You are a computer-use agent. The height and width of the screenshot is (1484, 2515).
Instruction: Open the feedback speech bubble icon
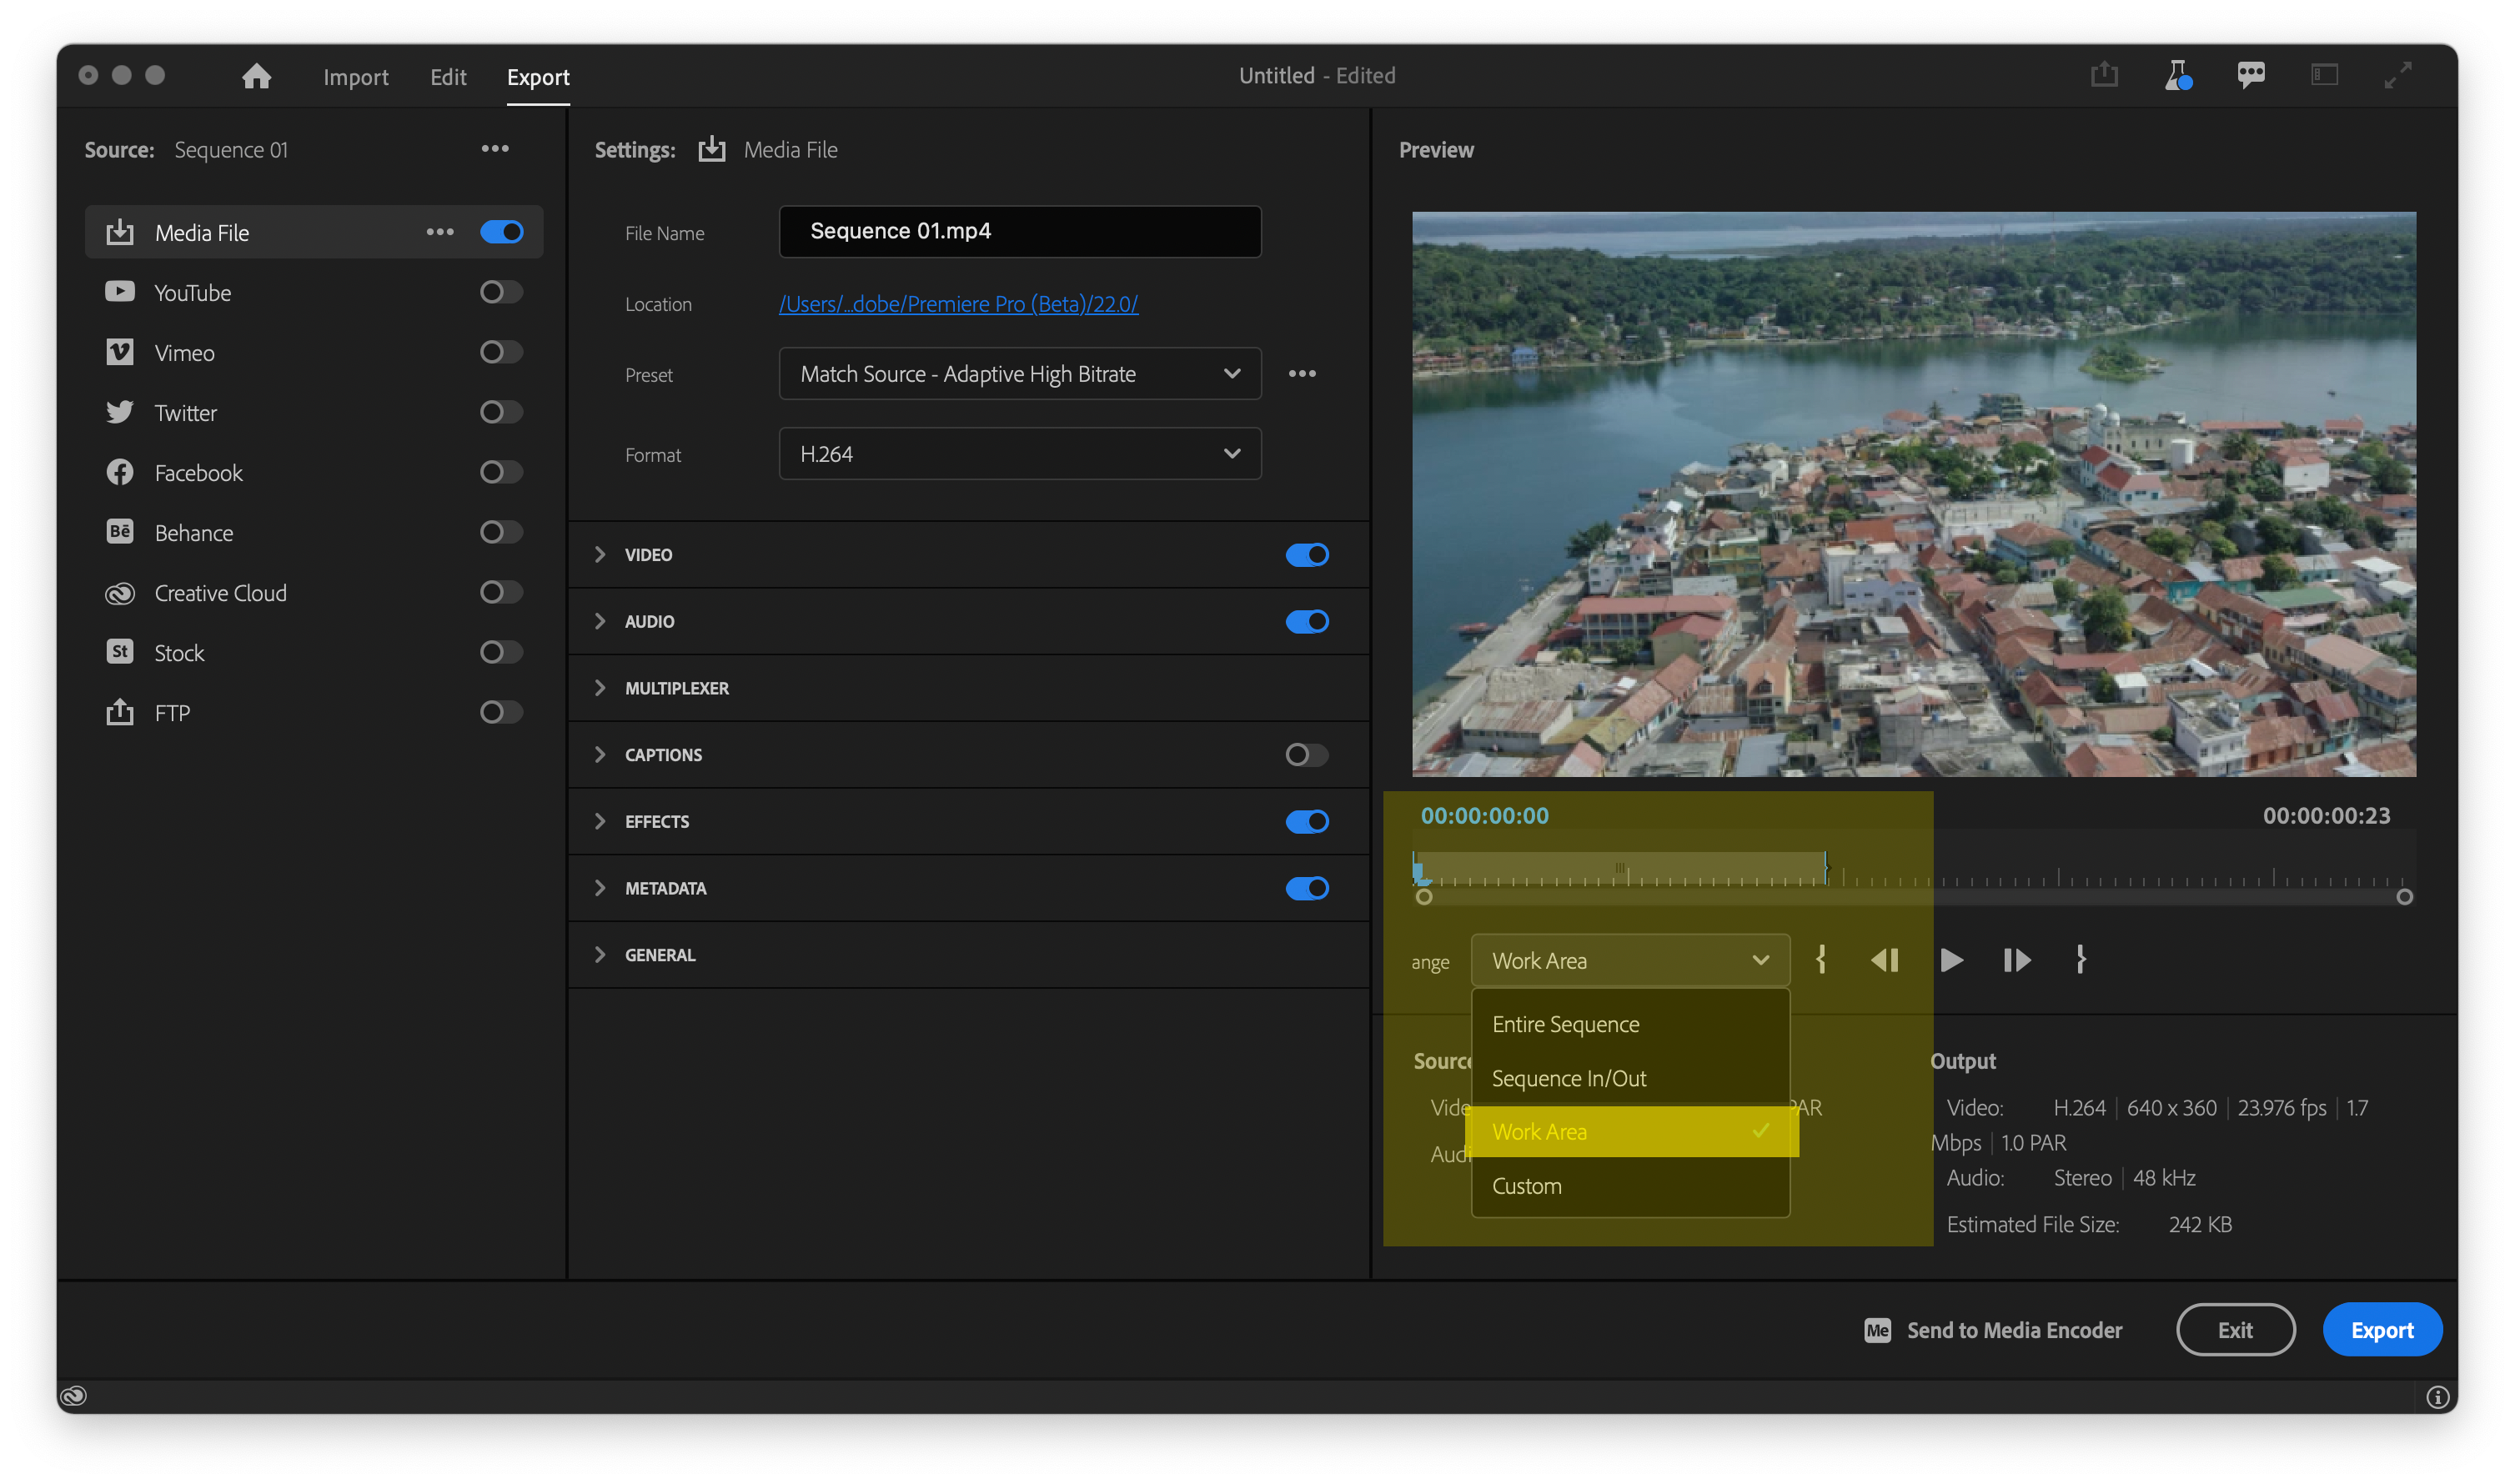[x=2250, y=75]
